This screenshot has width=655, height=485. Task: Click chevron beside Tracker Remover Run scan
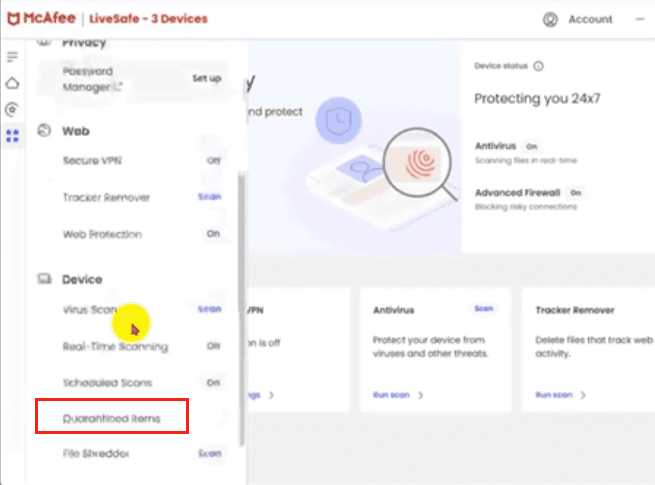[x=583, y=395]
